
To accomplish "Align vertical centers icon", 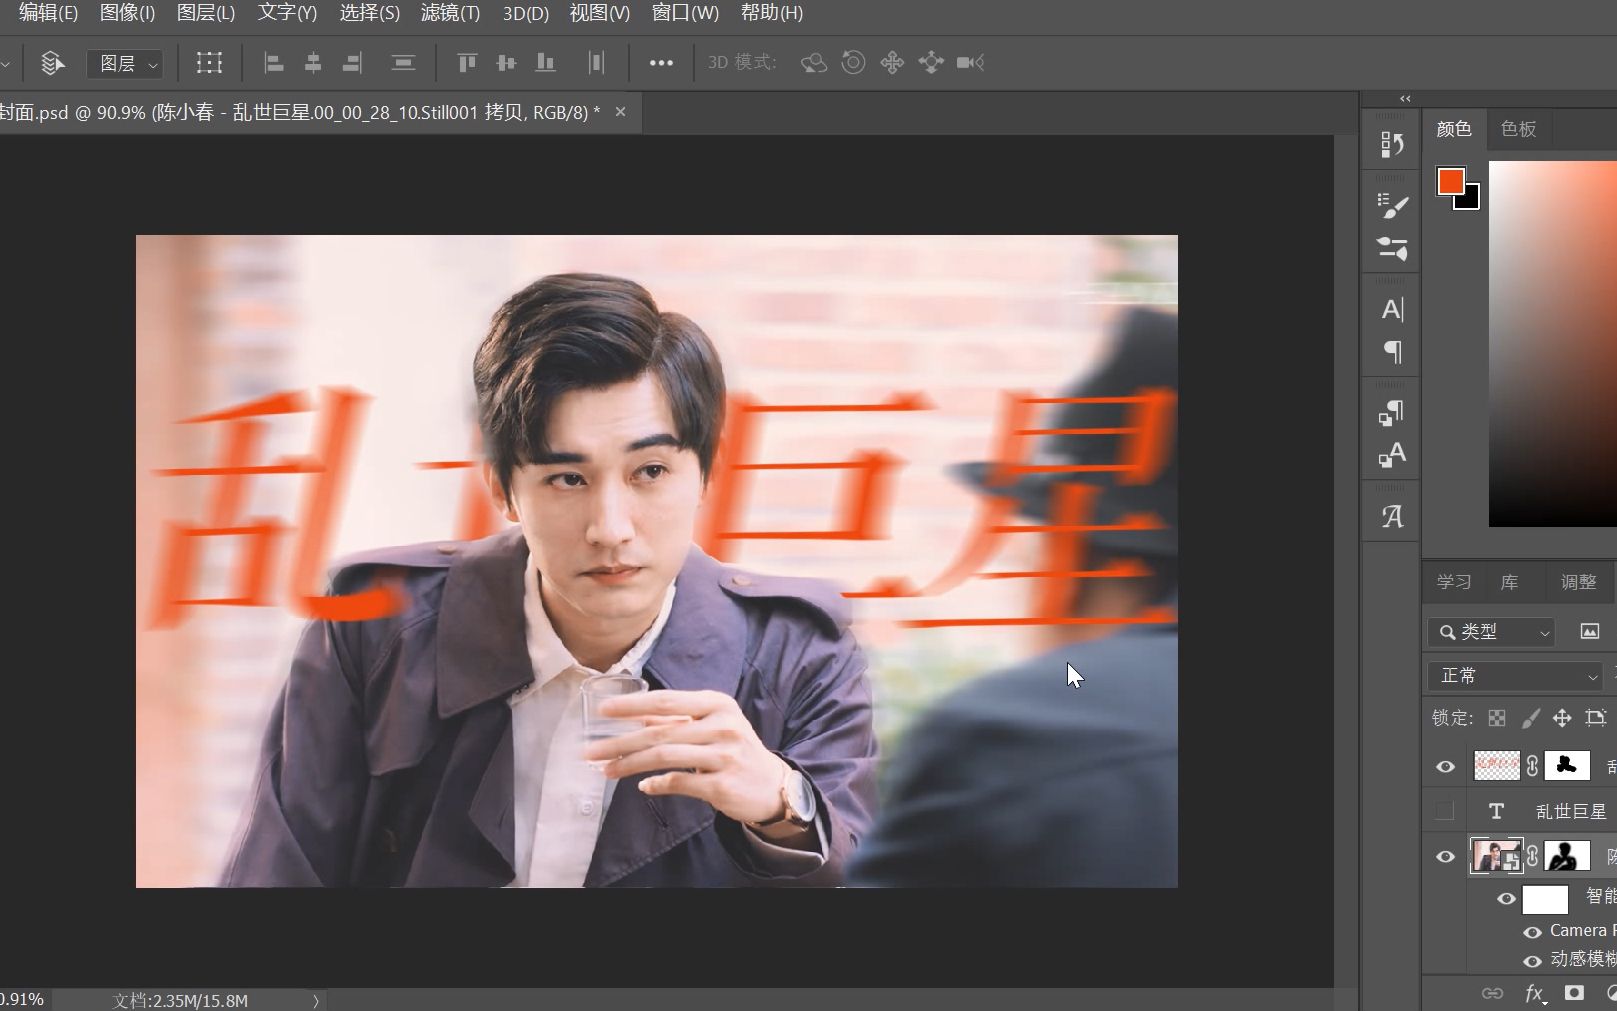I will coord(506,63).
